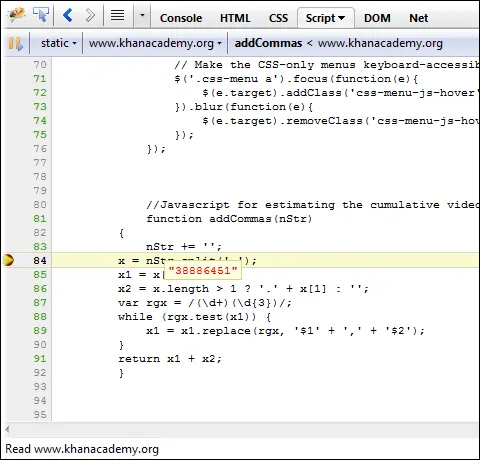Activate the inspect element pointer tool
Screen dimensions: 480x460
point(41,15)
